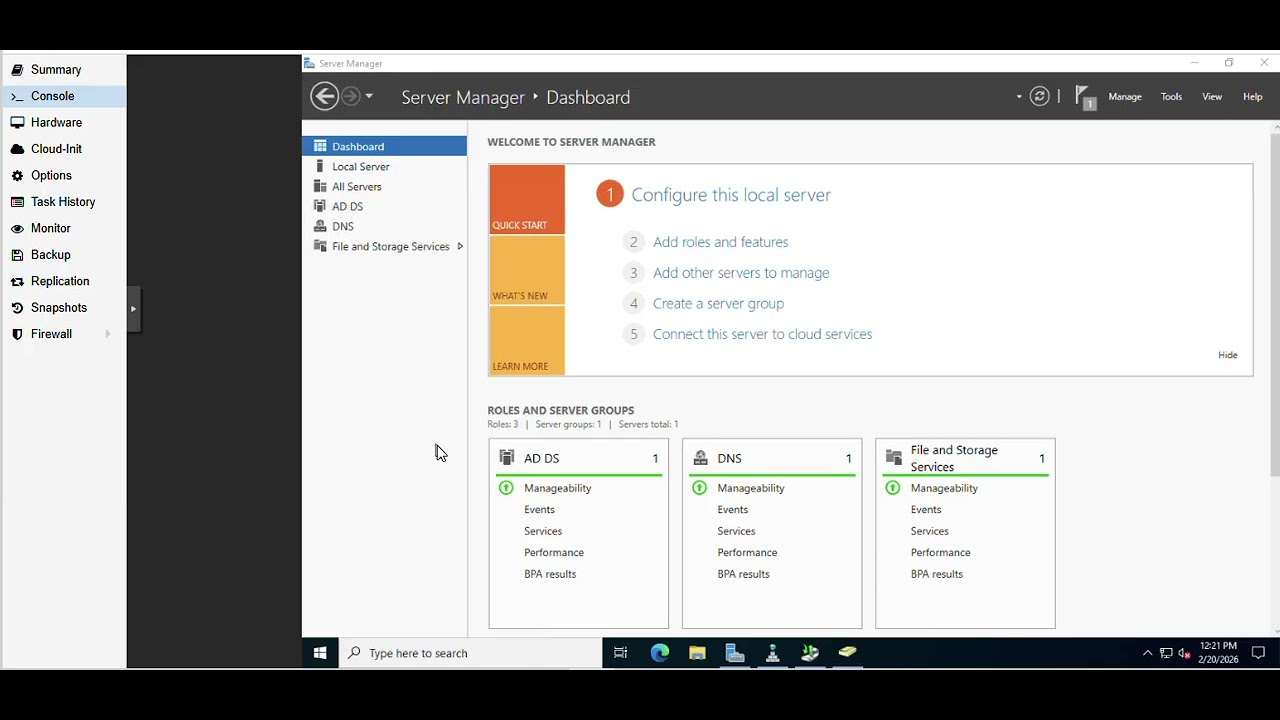The height and width of the screenshot is (720, 1280).
Task: Click Performance in the DNS tile
Action: coord(747,553)
